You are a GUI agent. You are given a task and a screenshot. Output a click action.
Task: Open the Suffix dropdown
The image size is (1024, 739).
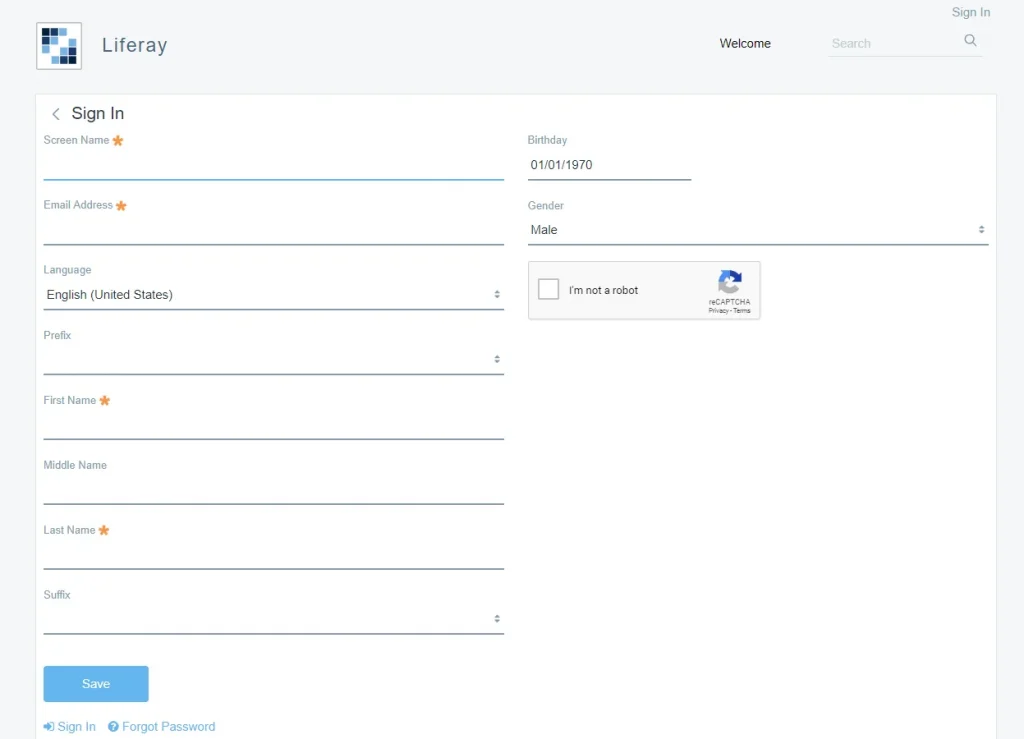272,618
